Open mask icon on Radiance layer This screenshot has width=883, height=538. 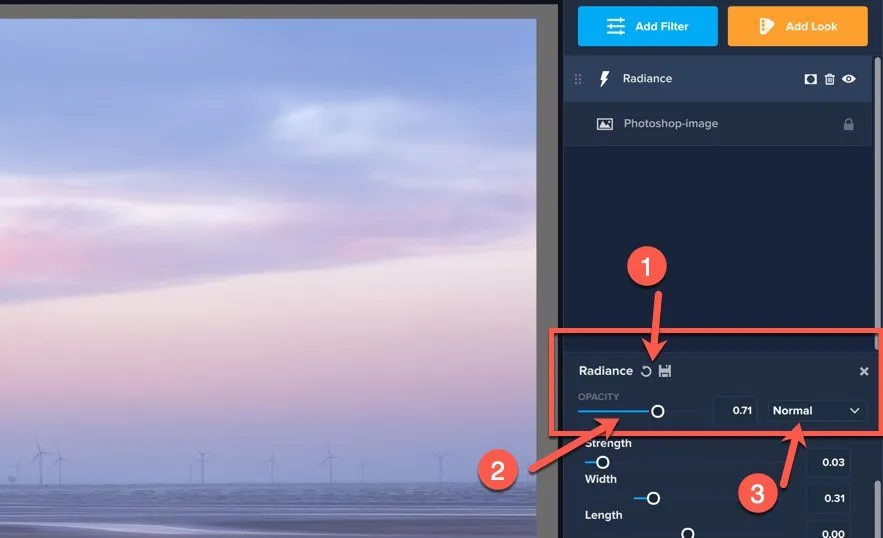[x=810, y=79]
